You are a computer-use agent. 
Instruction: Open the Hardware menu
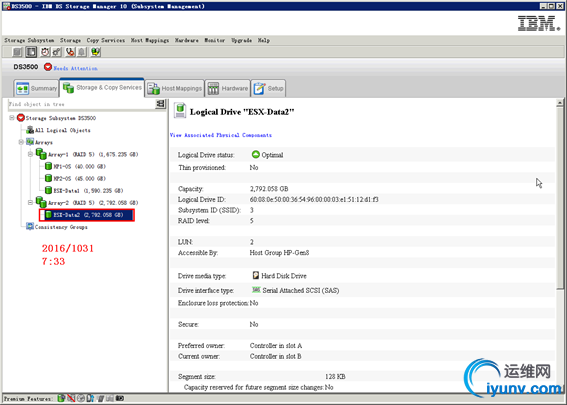pos(187,40)
